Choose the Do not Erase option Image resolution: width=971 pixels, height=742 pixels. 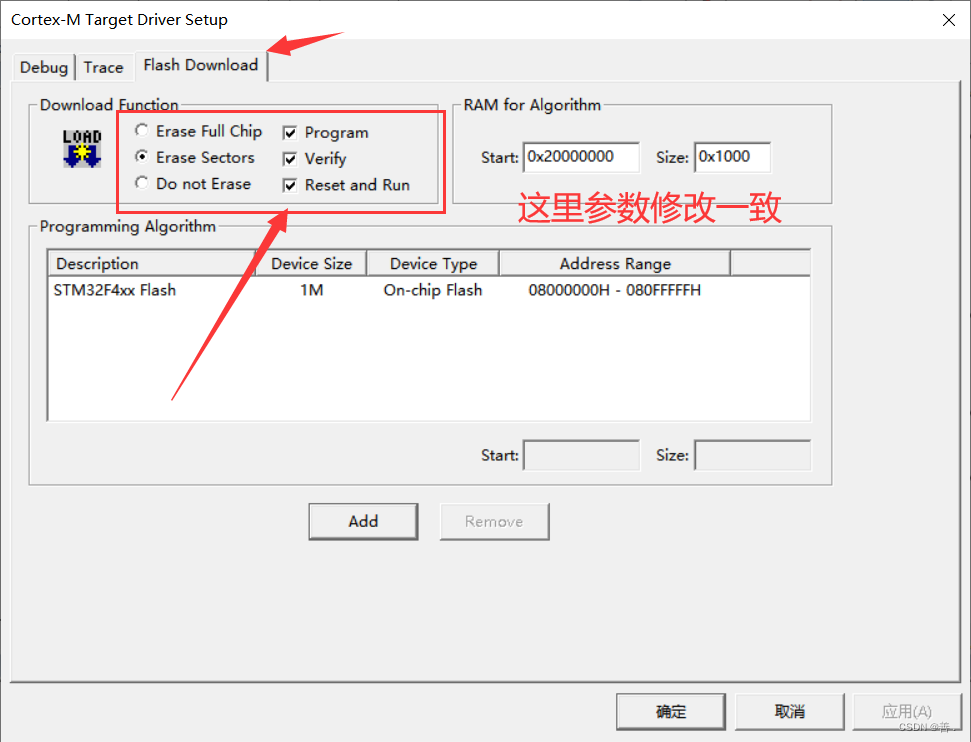pyautogui.click(x=141, y=184)
